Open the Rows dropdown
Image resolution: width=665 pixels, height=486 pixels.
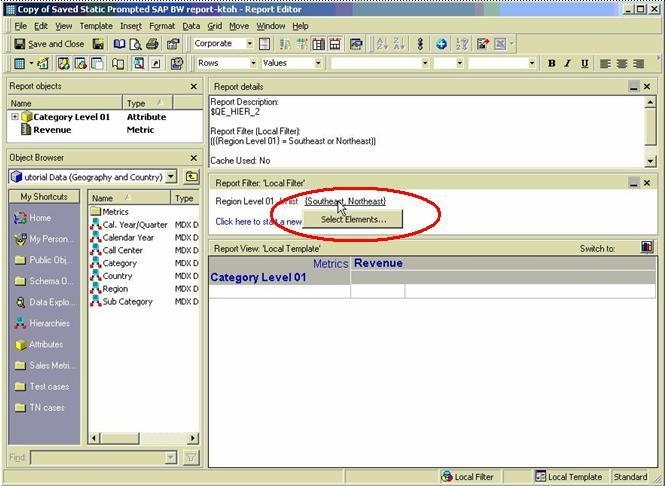pyautogui.click(x=251, y=63)
